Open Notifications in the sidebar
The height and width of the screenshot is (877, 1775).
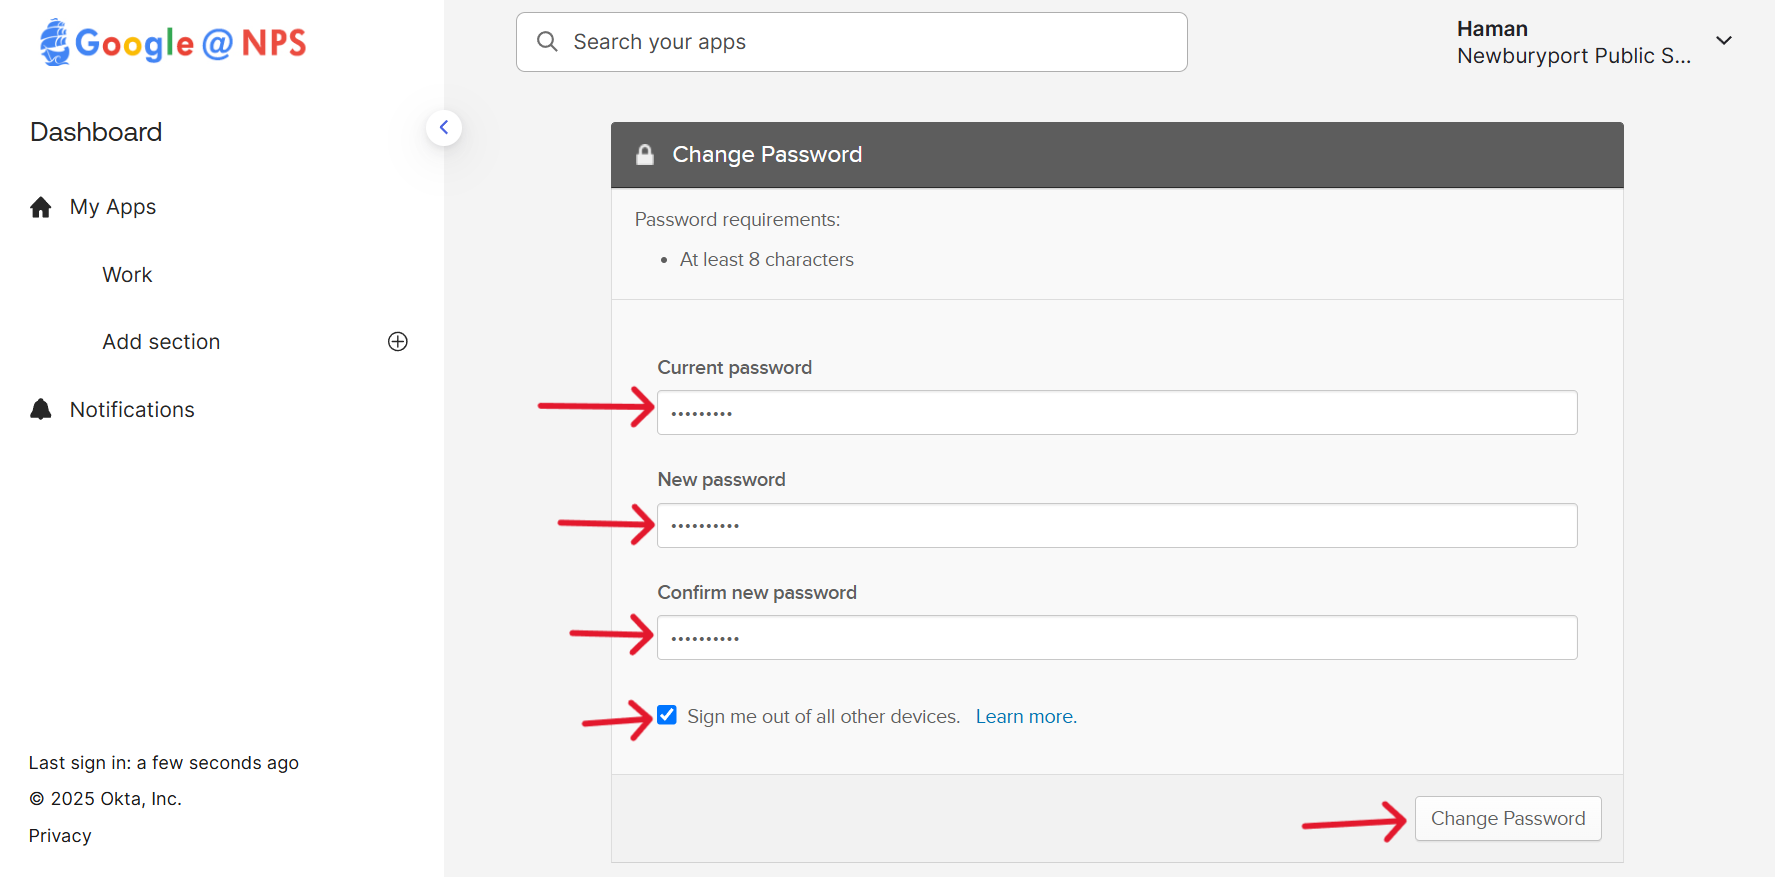132,410
